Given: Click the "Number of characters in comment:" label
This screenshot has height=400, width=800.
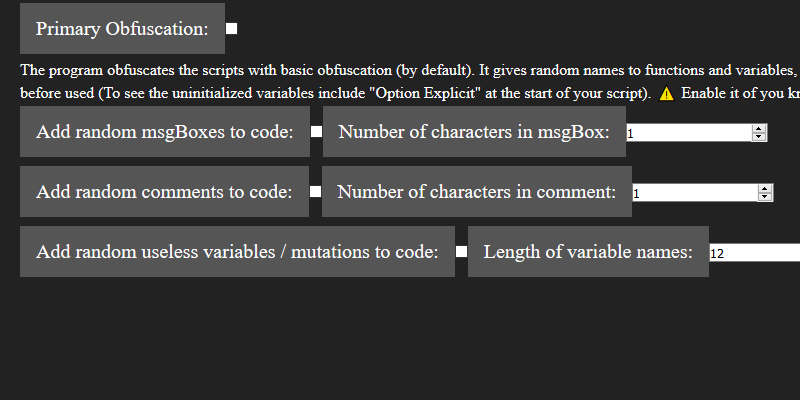Looking at the screenshot, I should click(x=477, y=192).
